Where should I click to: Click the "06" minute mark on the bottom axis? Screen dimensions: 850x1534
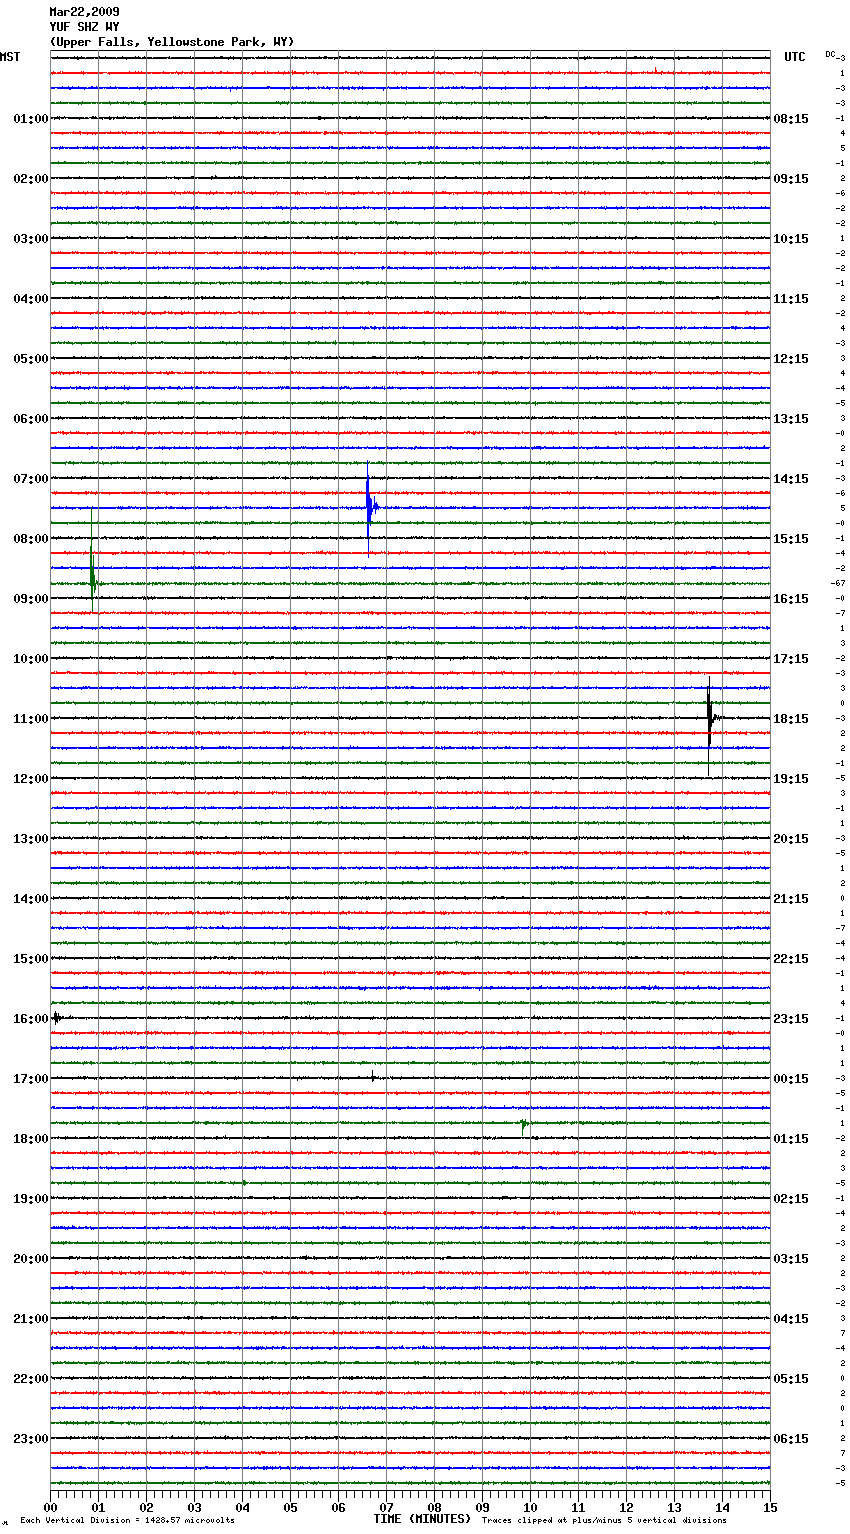coord(339,1507)
